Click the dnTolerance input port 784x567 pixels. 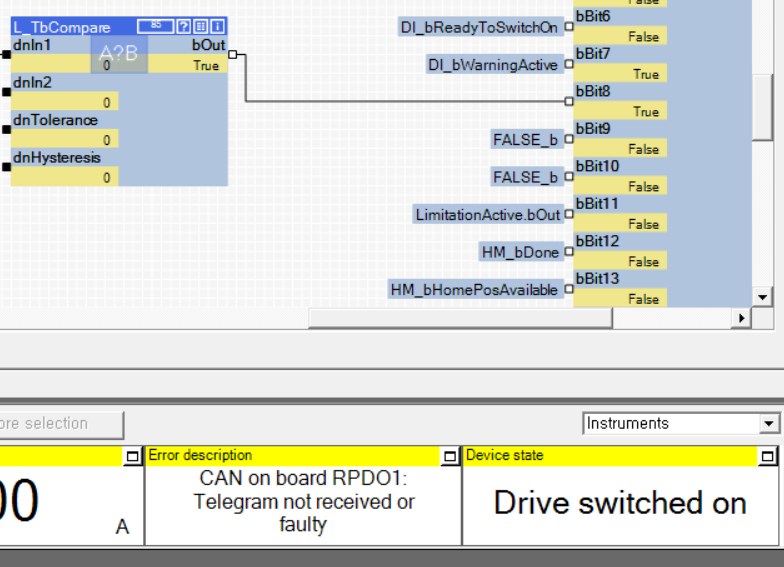[x=6, y=130]
